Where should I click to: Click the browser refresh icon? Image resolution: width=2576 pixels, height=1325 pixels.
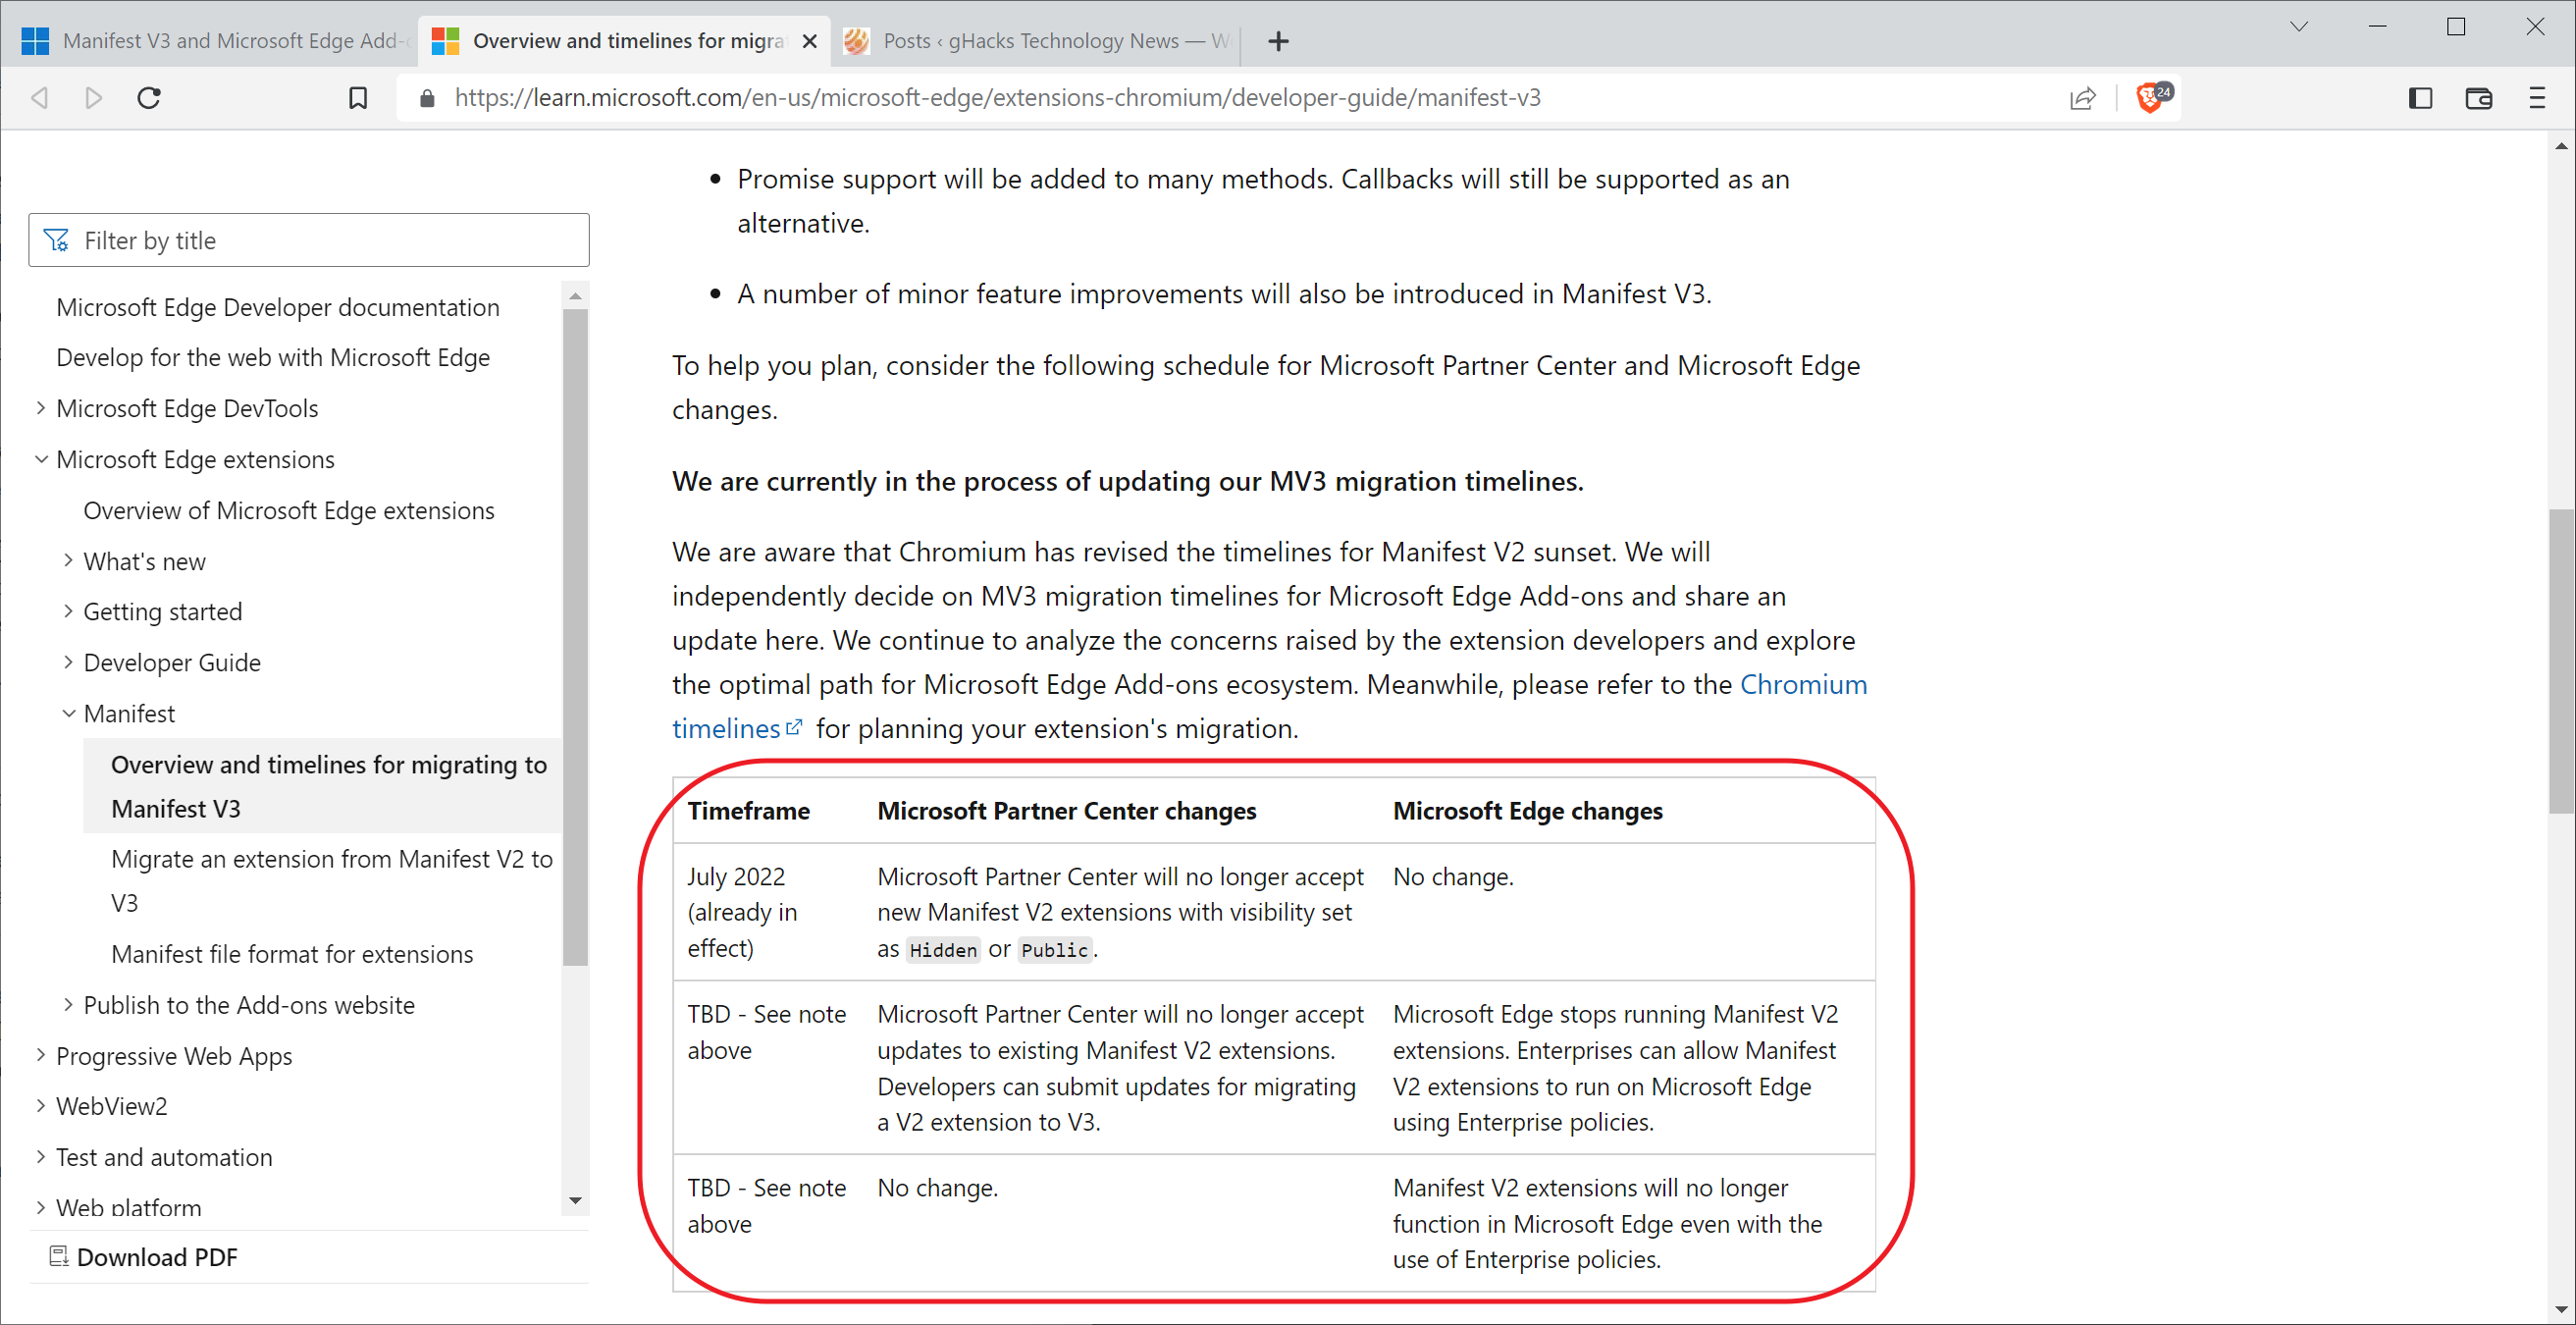click(x=152, y=96)
